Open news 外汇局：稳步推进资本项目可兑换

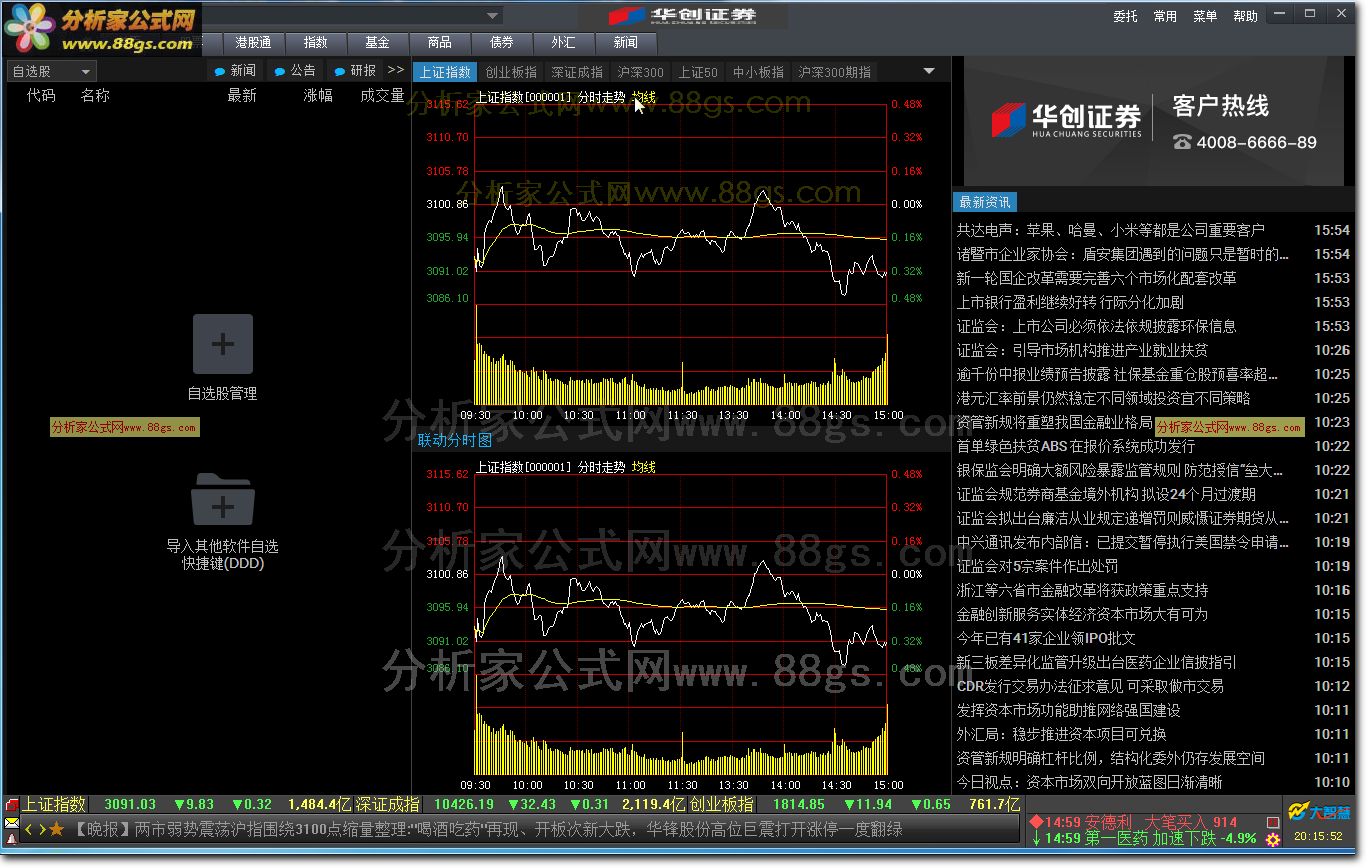(x=1061, y=734)
